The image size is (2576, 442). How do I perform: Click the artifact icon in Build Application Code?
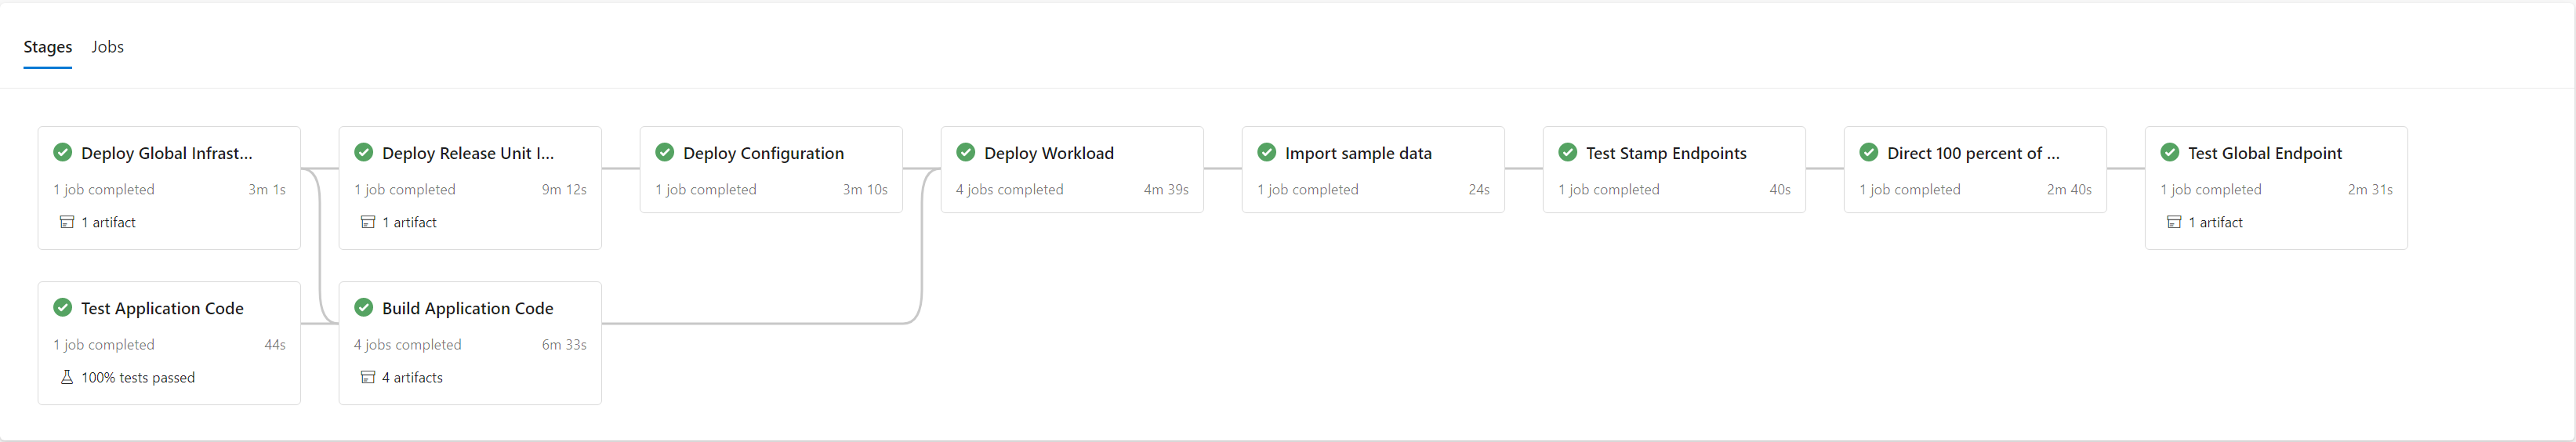pyautogui.click(x=368, y=377)
